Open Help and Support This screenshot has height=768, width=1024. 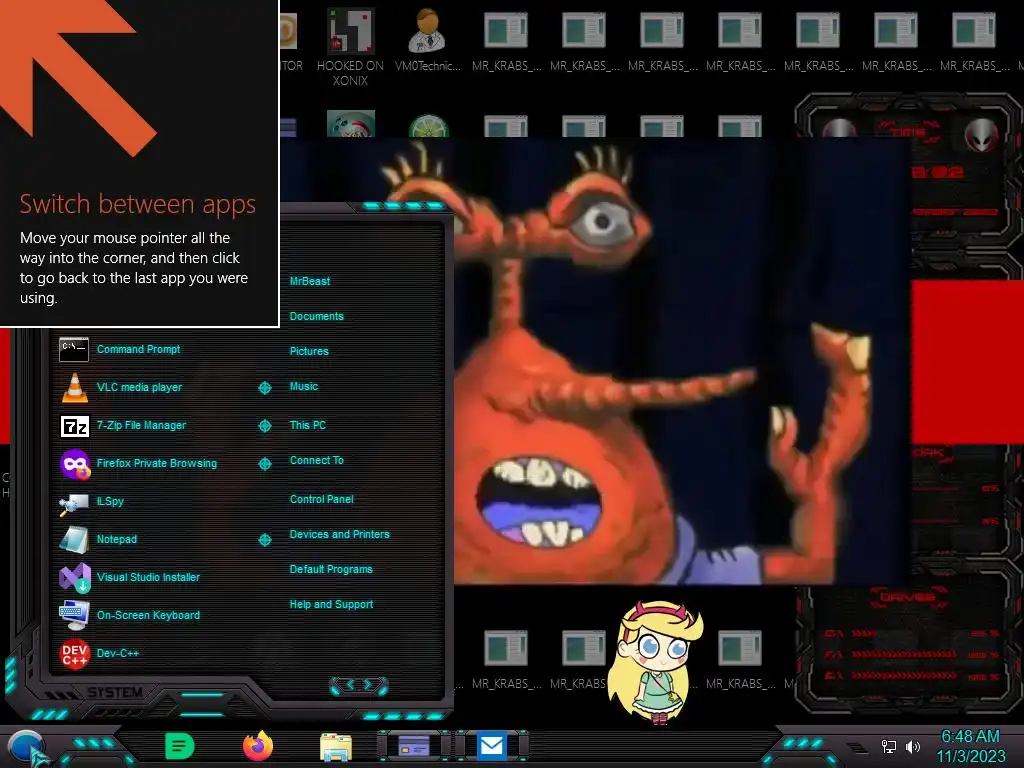[x=332, y=605]
